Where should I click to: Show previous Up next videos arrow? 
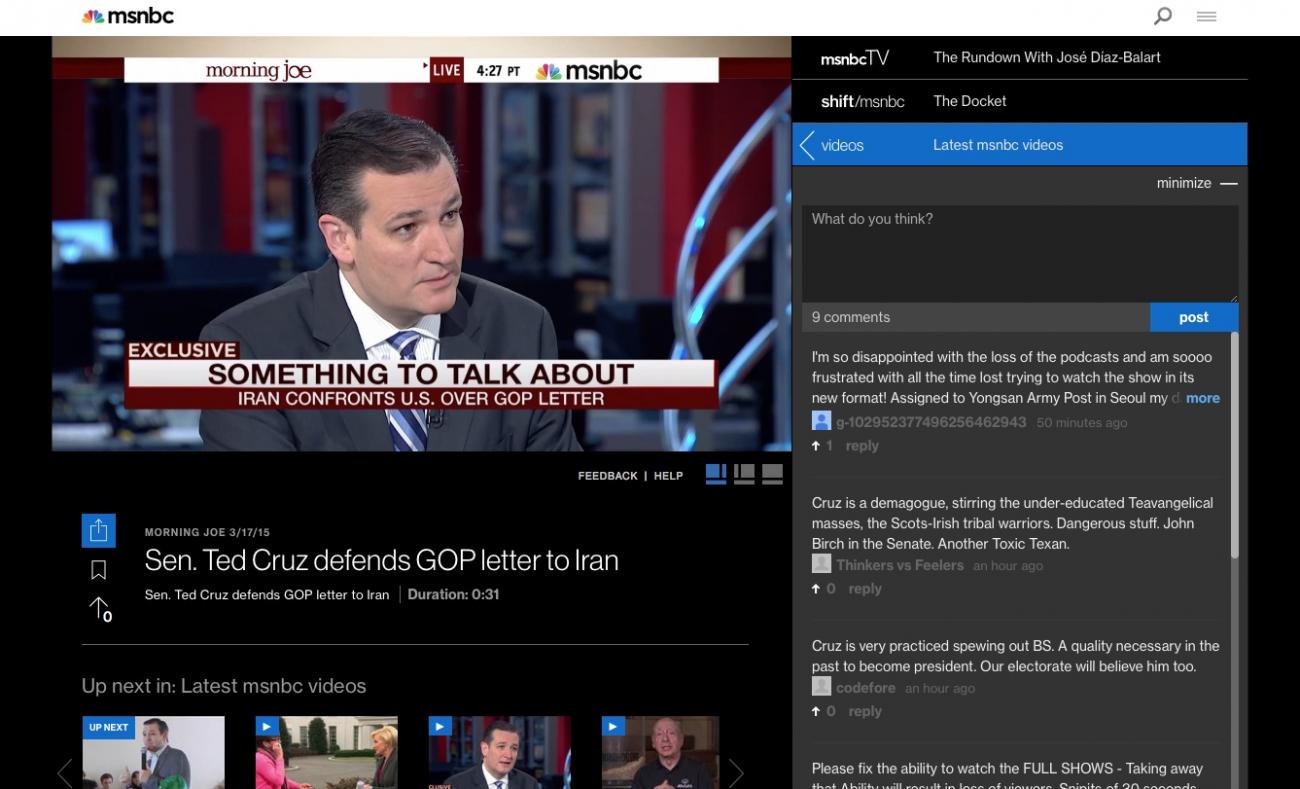(x=65, y=772)
